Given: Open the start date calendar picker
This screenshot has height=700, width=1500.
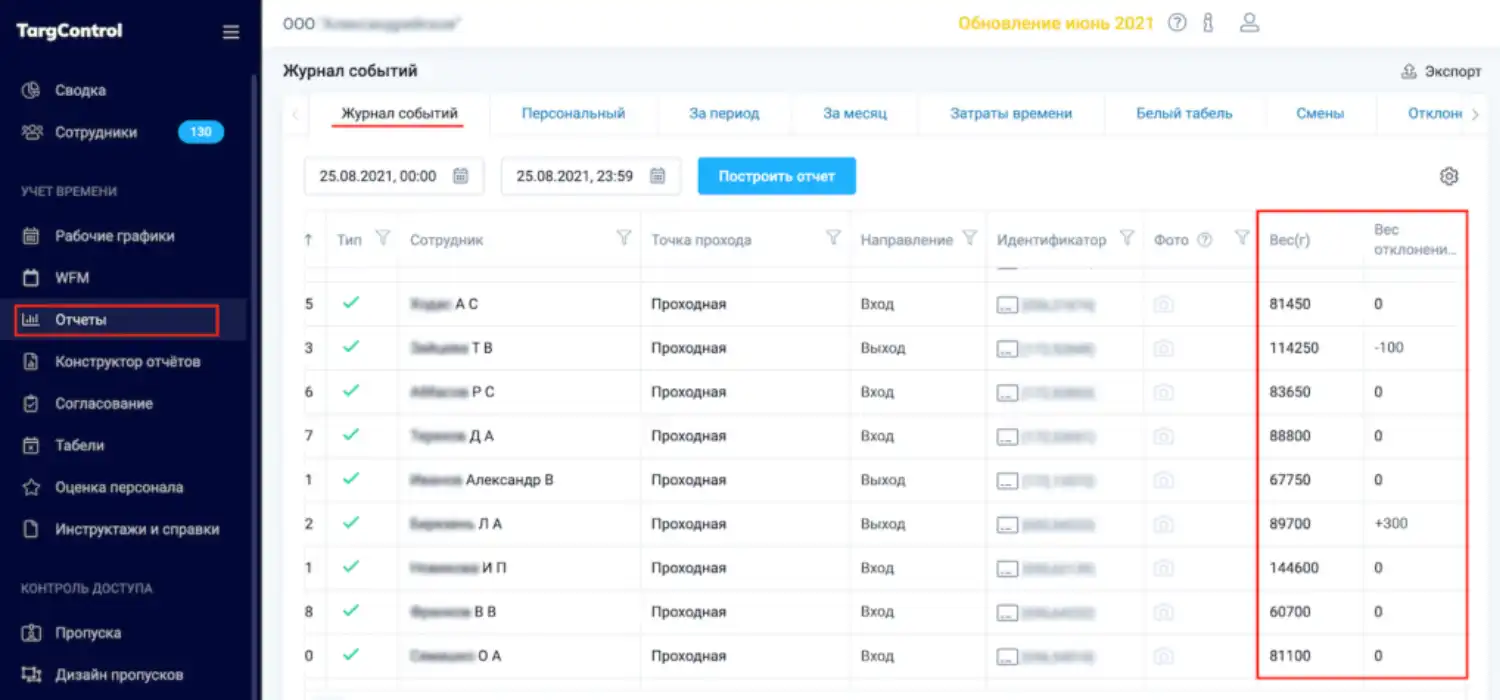Looking at the screenshot, I should (x=459, y=174).
